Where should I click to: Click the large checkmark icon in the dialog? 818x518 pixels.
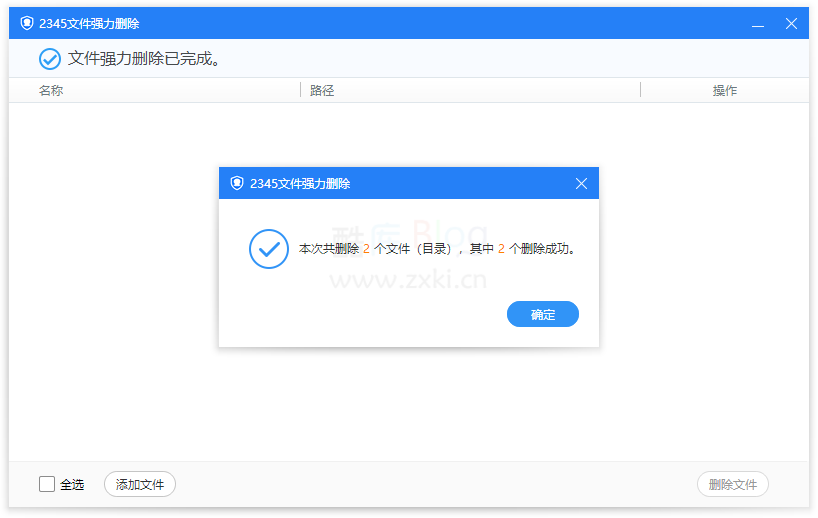[269, 249]
